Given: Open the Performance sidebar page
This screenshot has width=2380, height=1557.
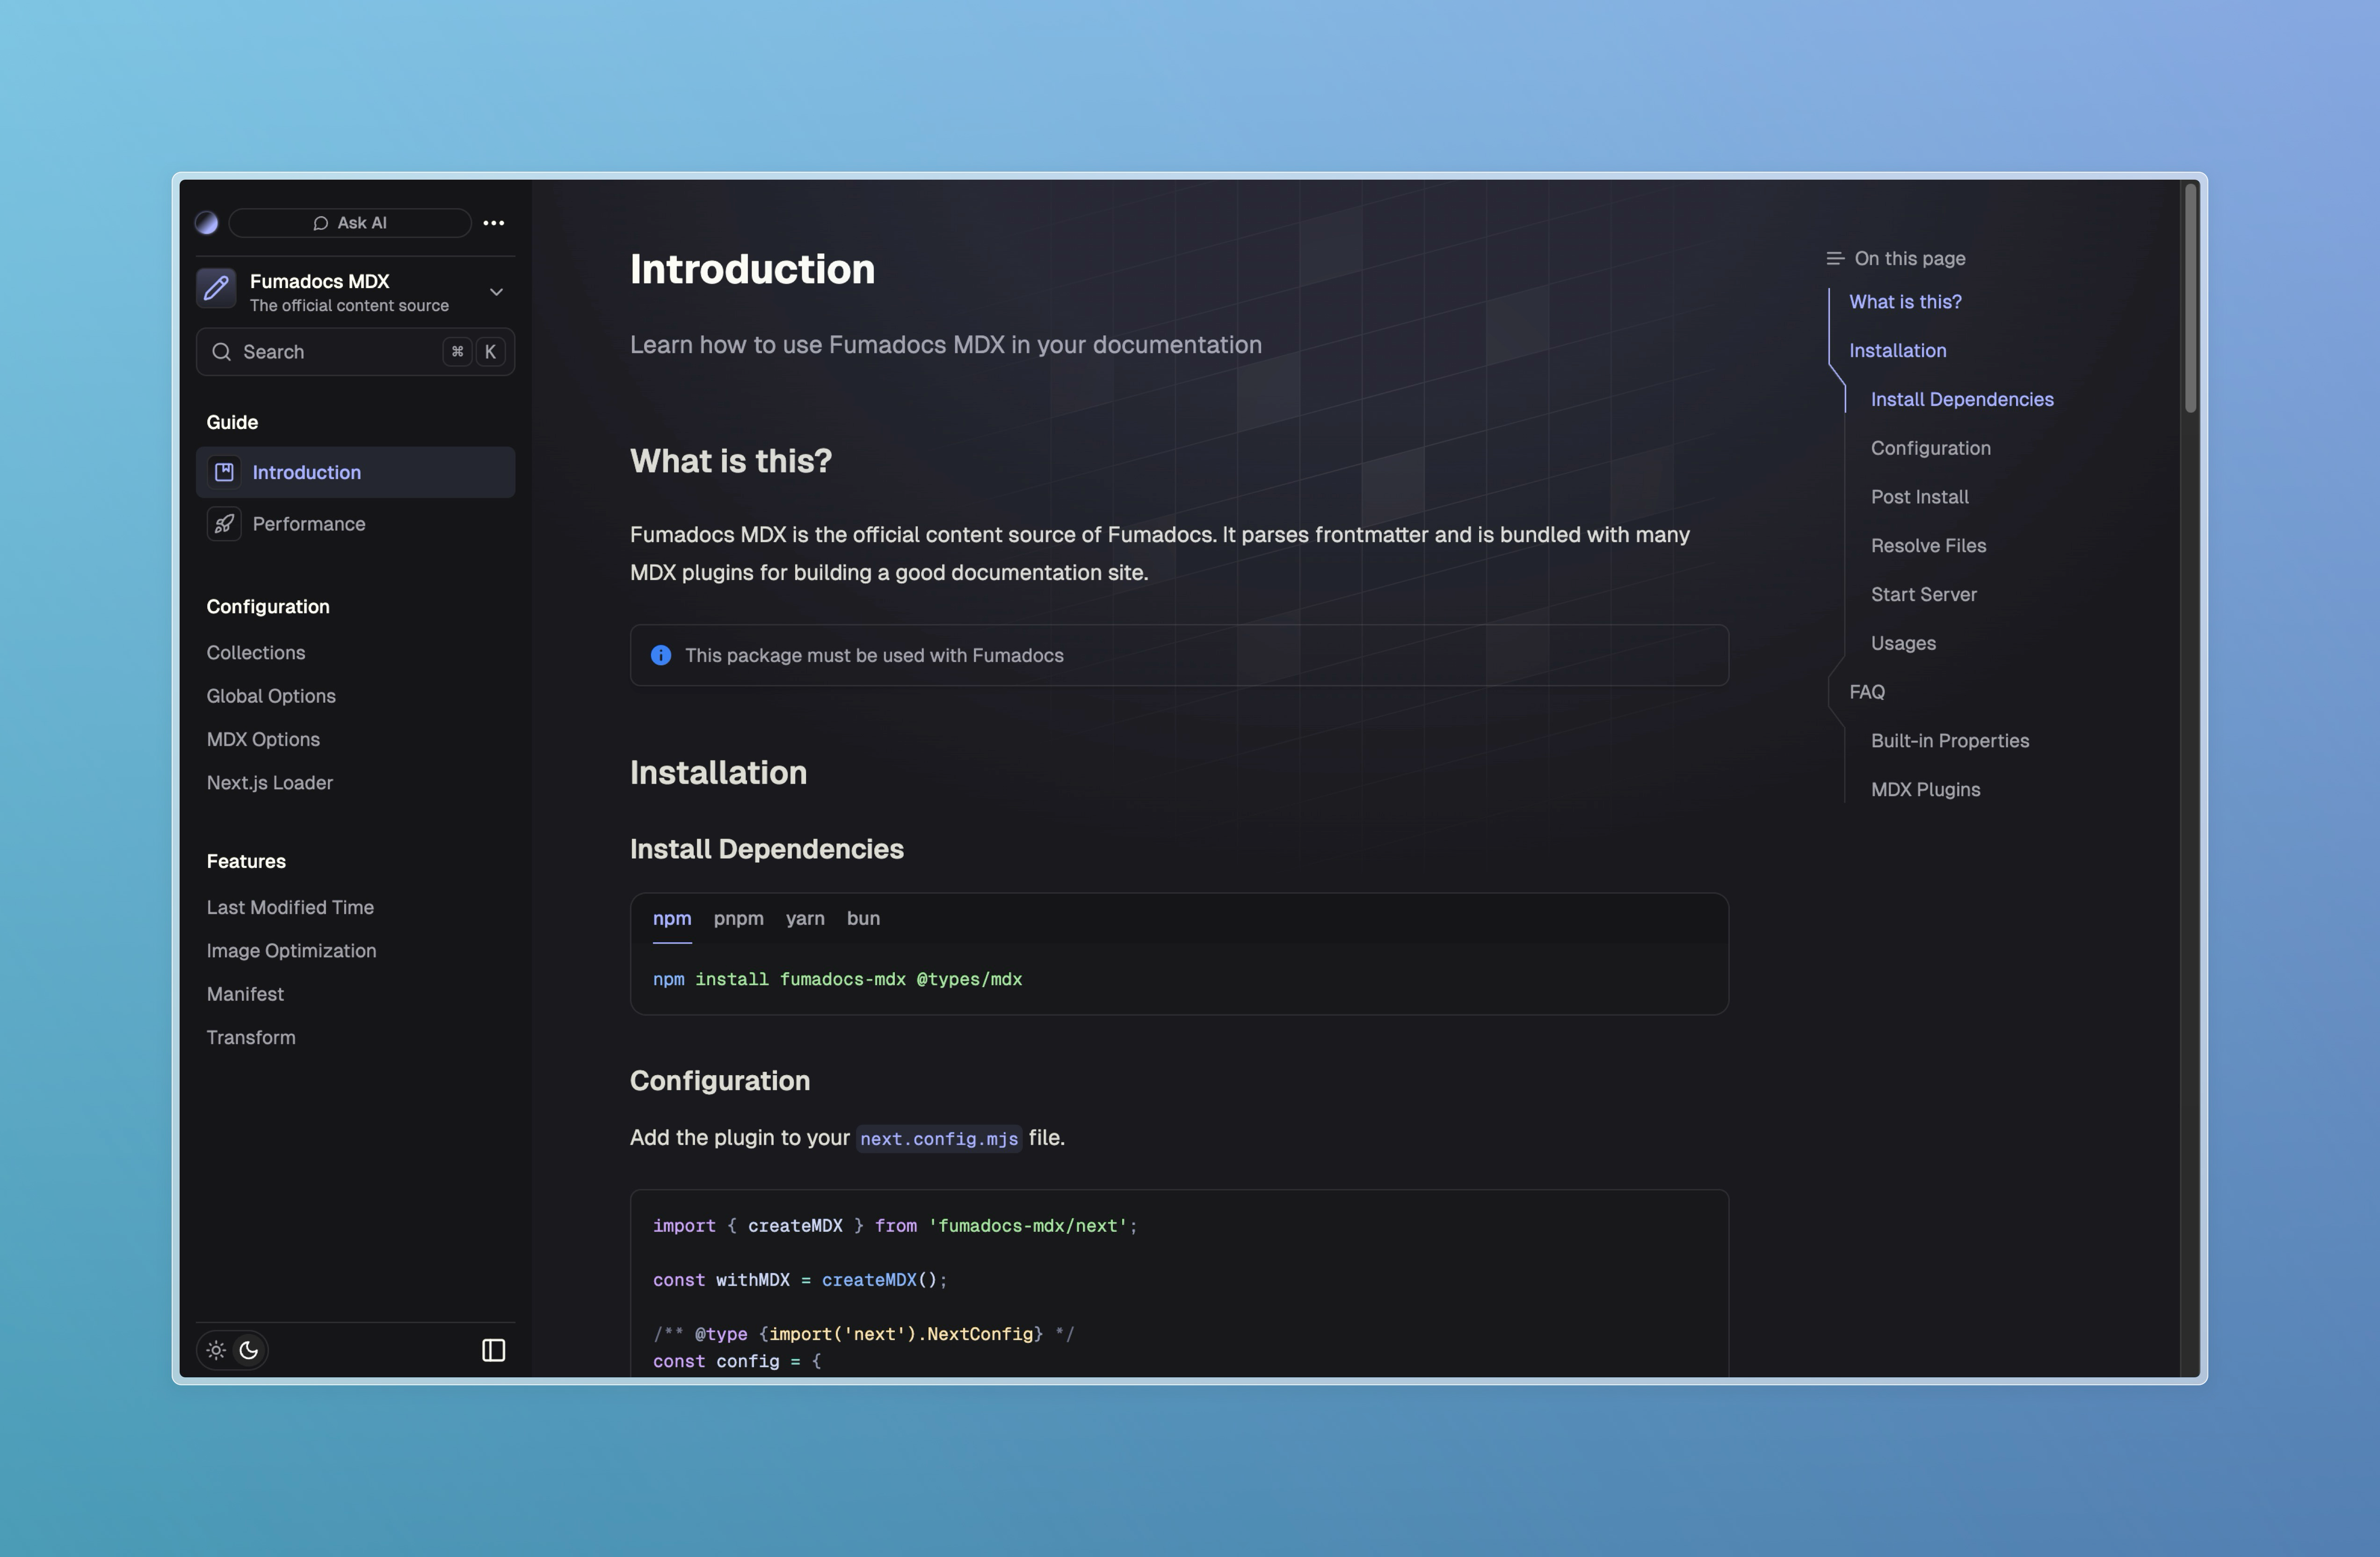Looking at the screenshot, I should [356, 524].
